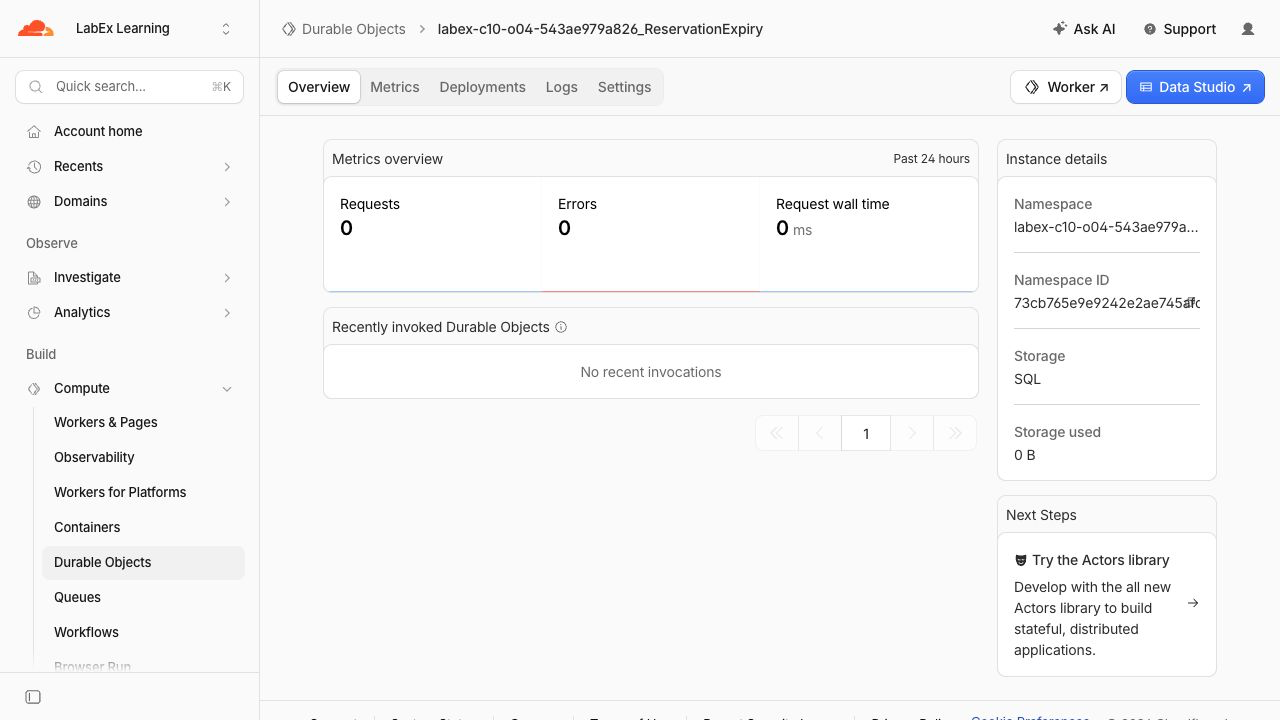Expand the Analytics chevron
This screenshot has width=1280, height=720.
pyautogui.click(x=227, y=313)
